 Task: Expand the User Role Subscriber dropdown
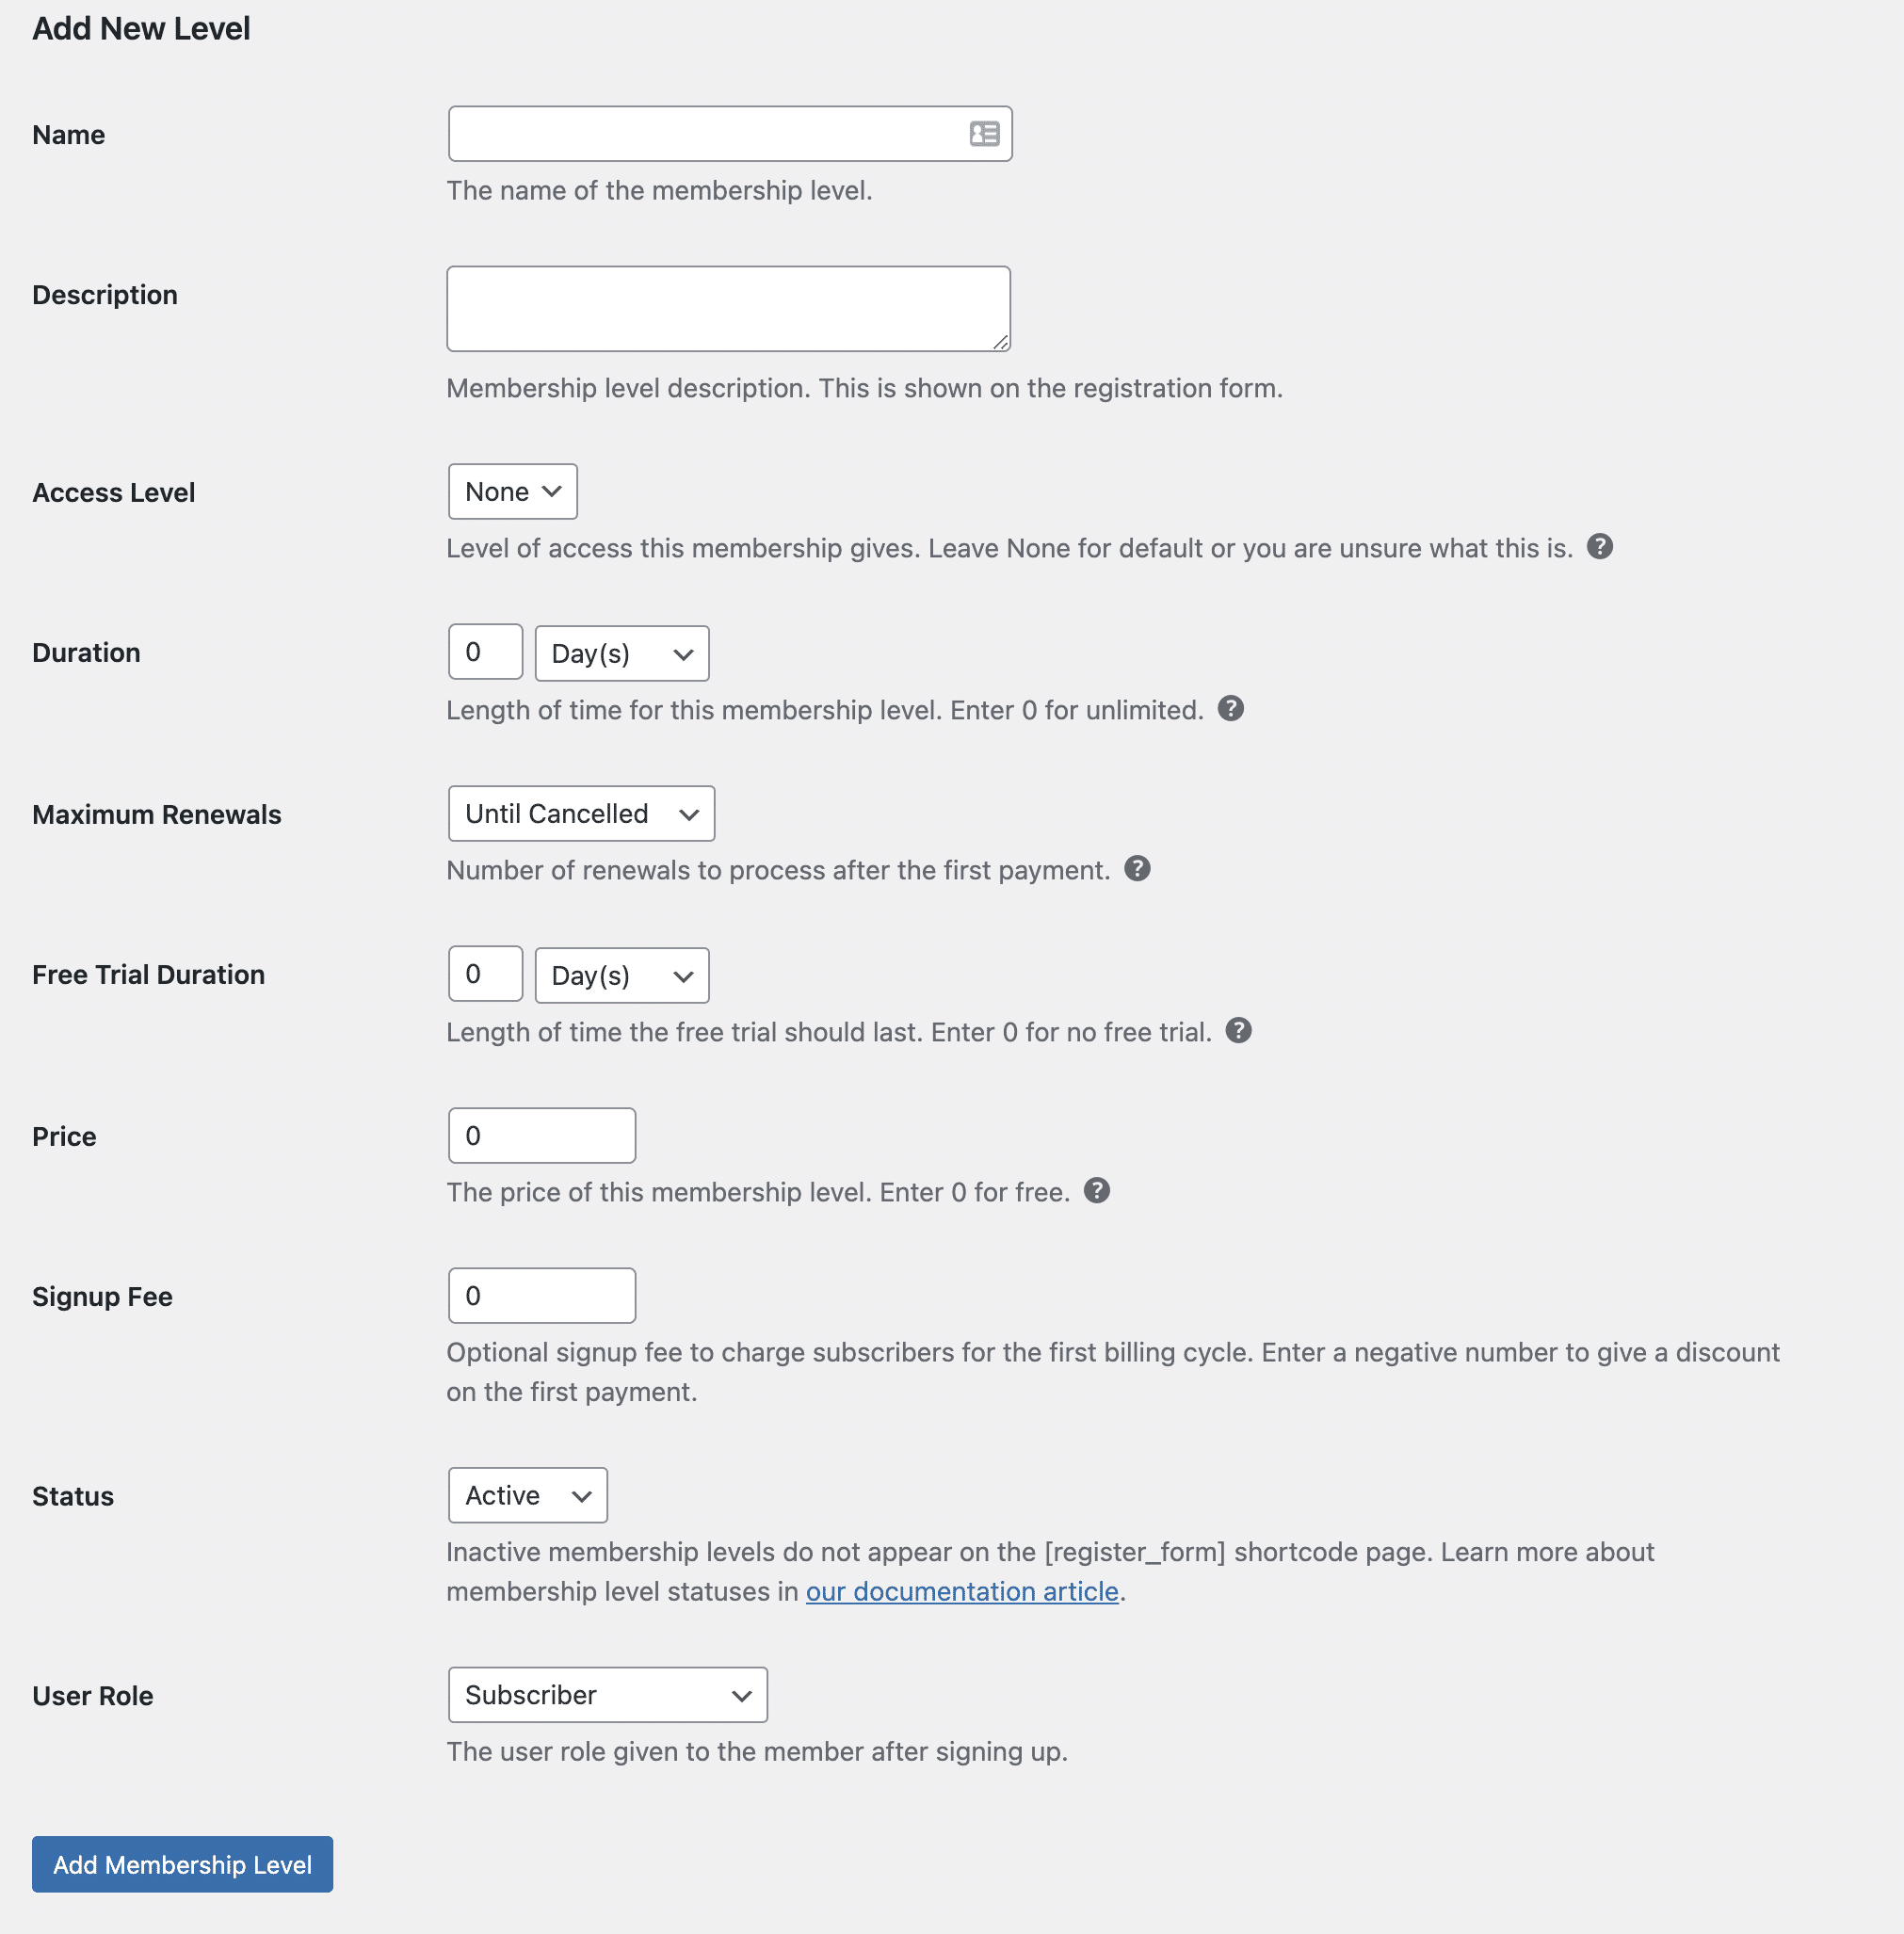pos(607,1696)
